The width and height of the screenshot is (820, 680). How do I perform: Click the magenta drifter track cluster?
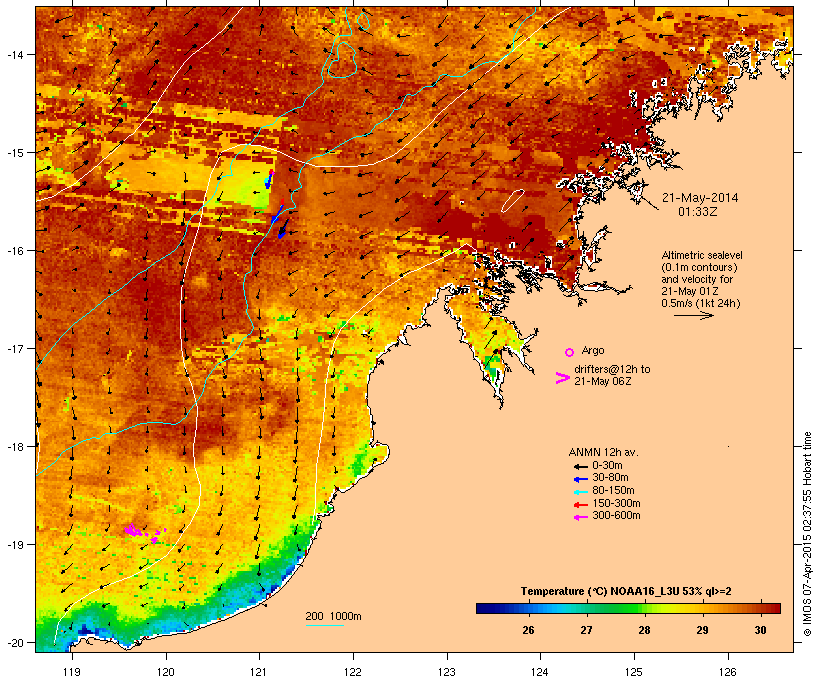click(x=144, y=533)
